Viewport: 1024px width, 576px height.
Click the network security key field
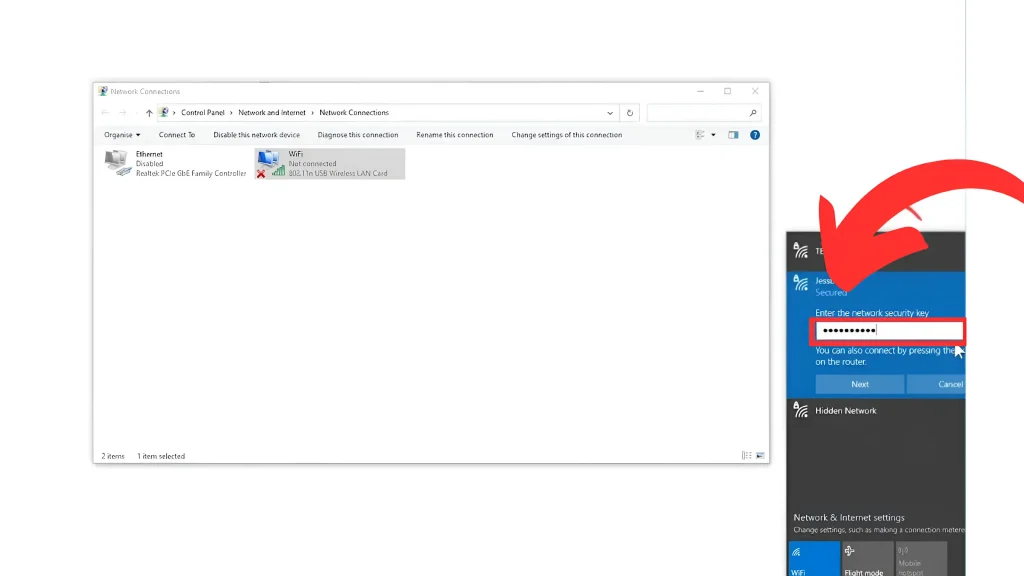point(888,331)
